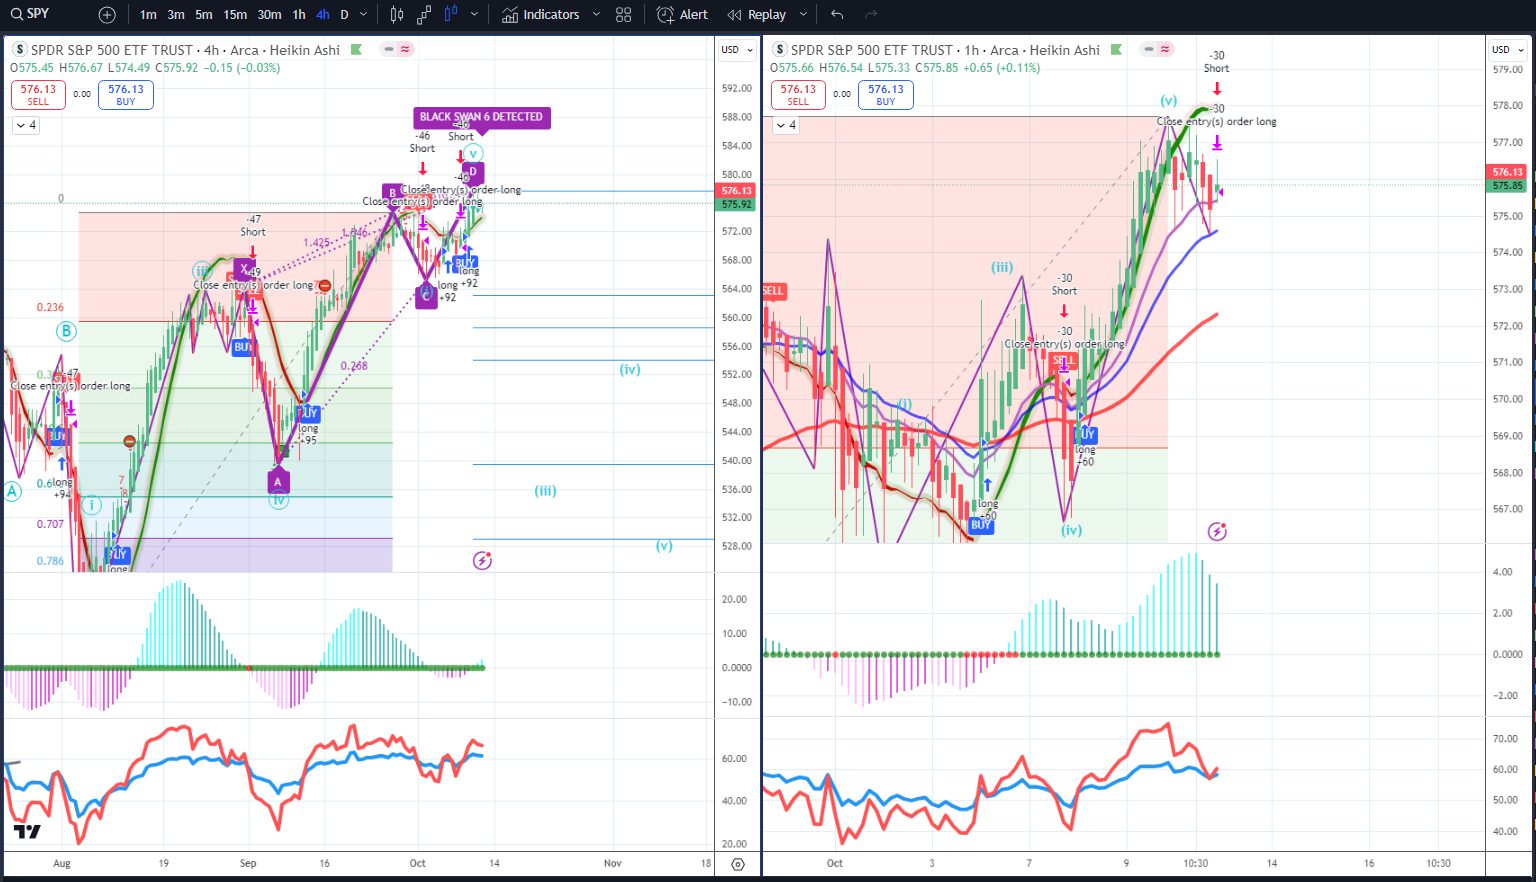Add a compare symbol with the plus icon
Screen dimensions: 1536x882
tap(107, 15)
